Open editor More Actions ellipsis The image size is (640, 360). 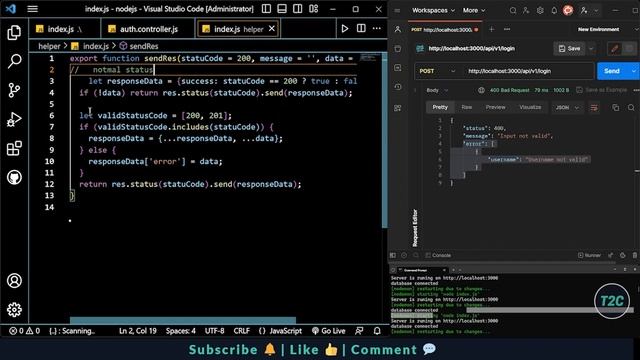coord(376,29)
